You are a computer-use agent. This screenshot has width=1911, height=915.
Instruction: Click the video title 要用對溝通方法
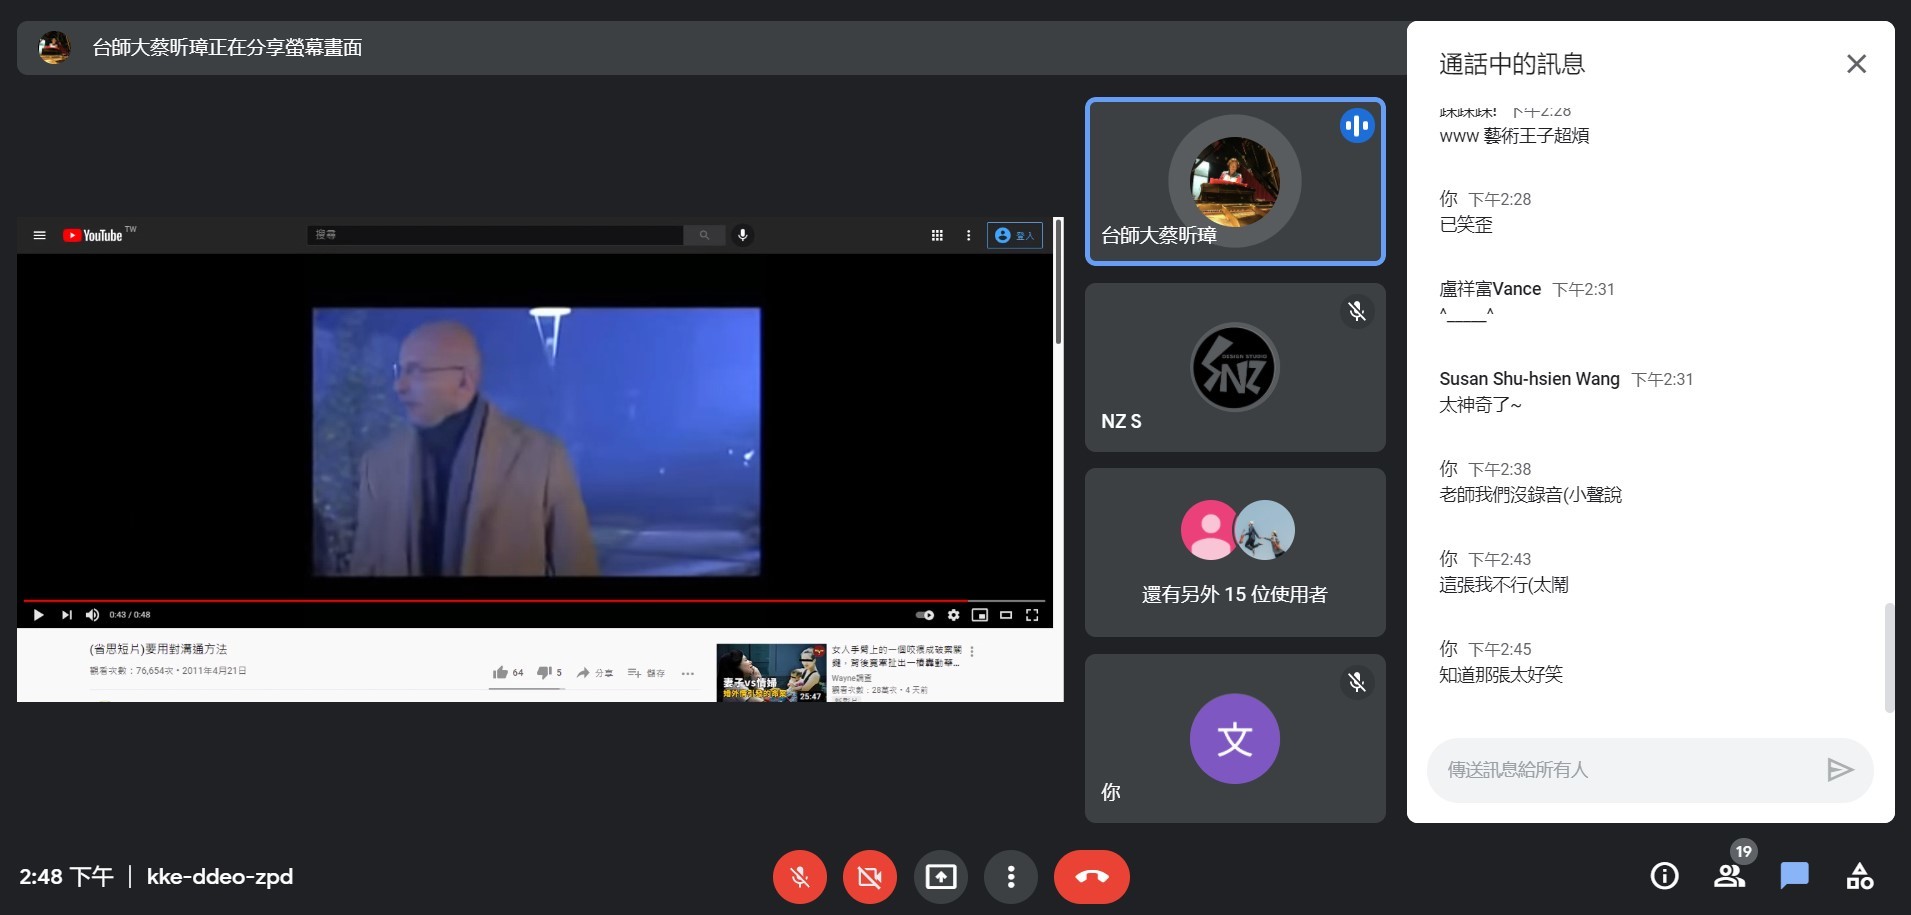click(x=158, y=649)
